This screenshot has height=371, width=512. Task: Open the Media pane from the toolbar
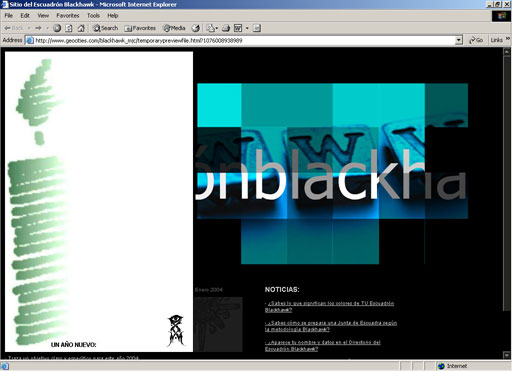(x=174, y=28)
